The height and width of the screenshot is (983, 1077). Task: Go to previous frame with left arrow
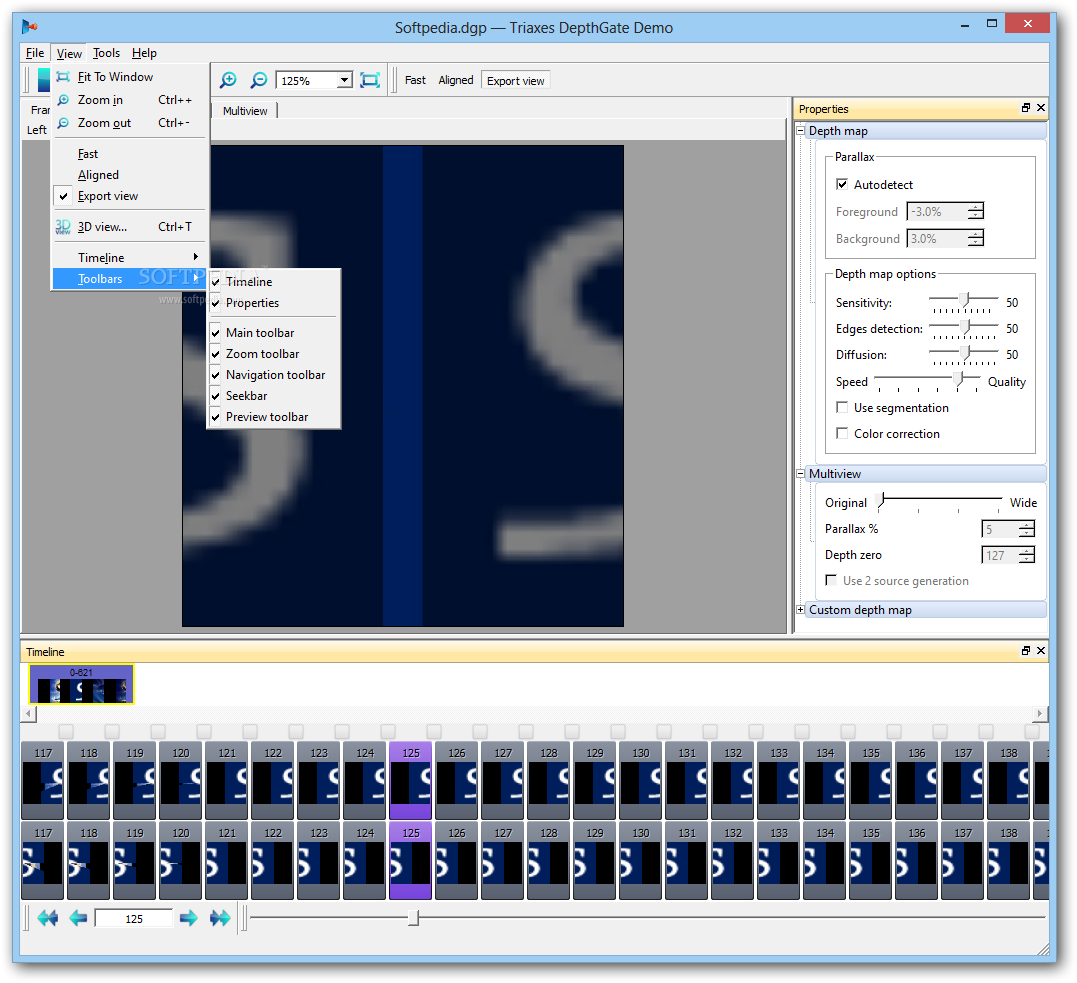[x=78, y=918]
